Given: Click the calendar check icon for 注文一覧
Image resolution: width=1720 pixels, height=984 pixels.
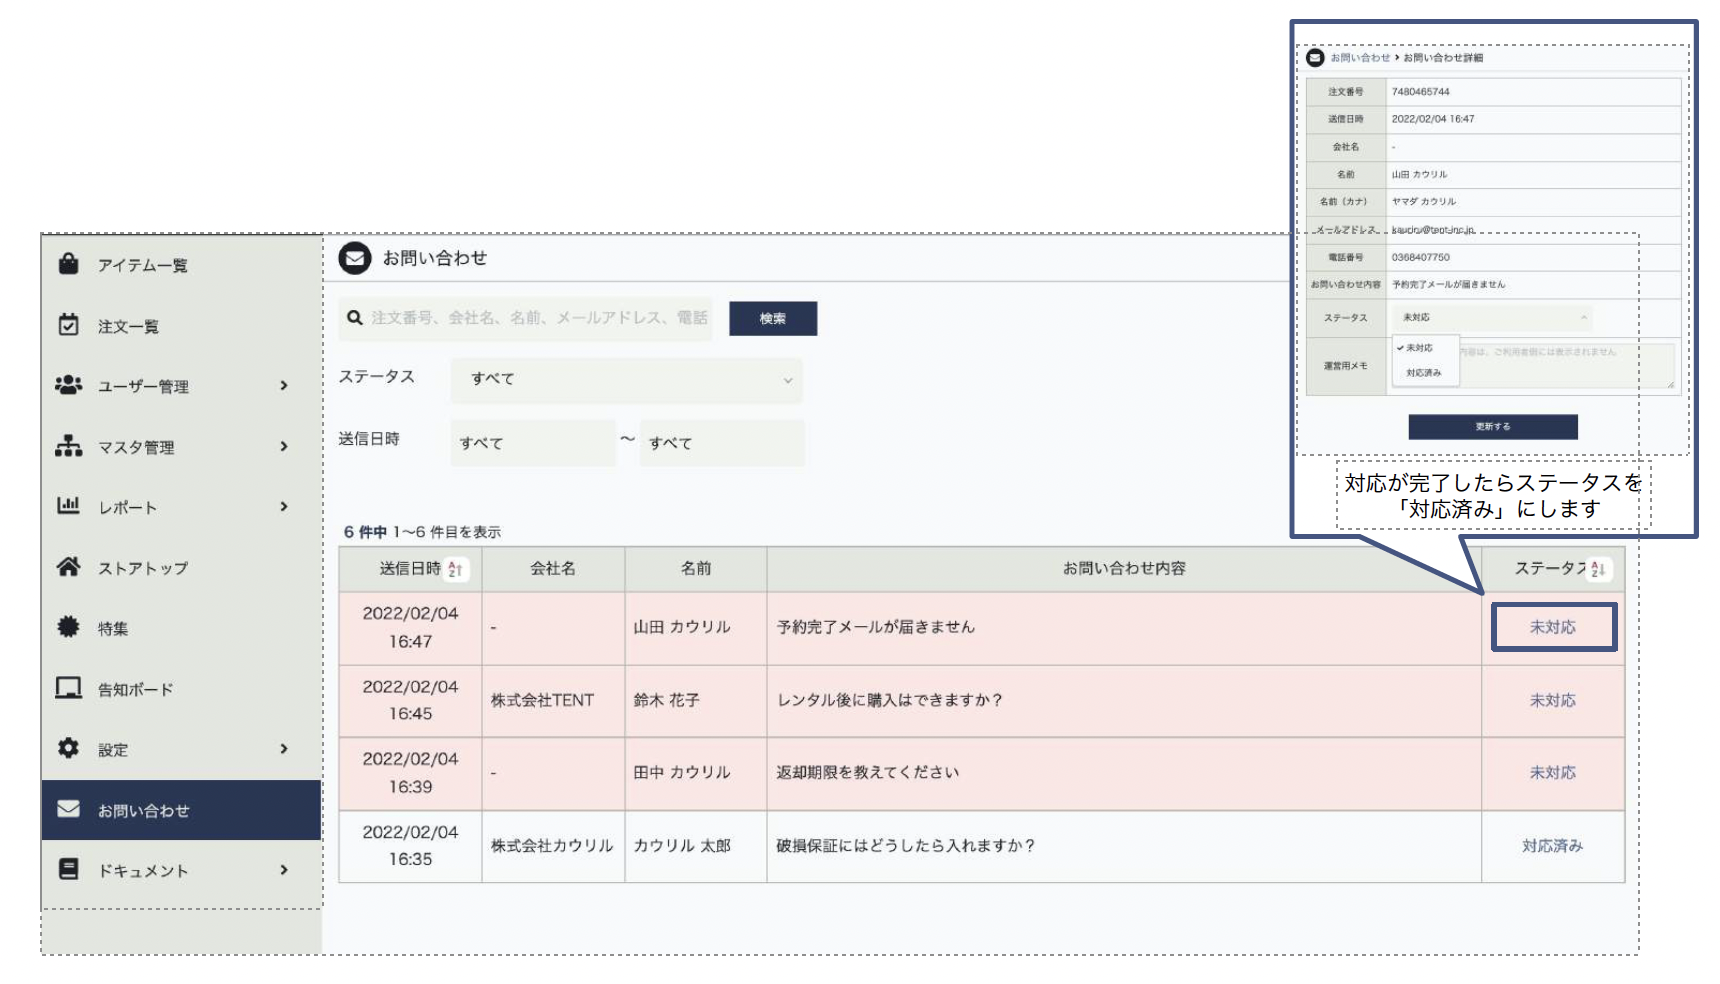Looking at the screenshot, I should pyautogui.click(x=68, y=325).
